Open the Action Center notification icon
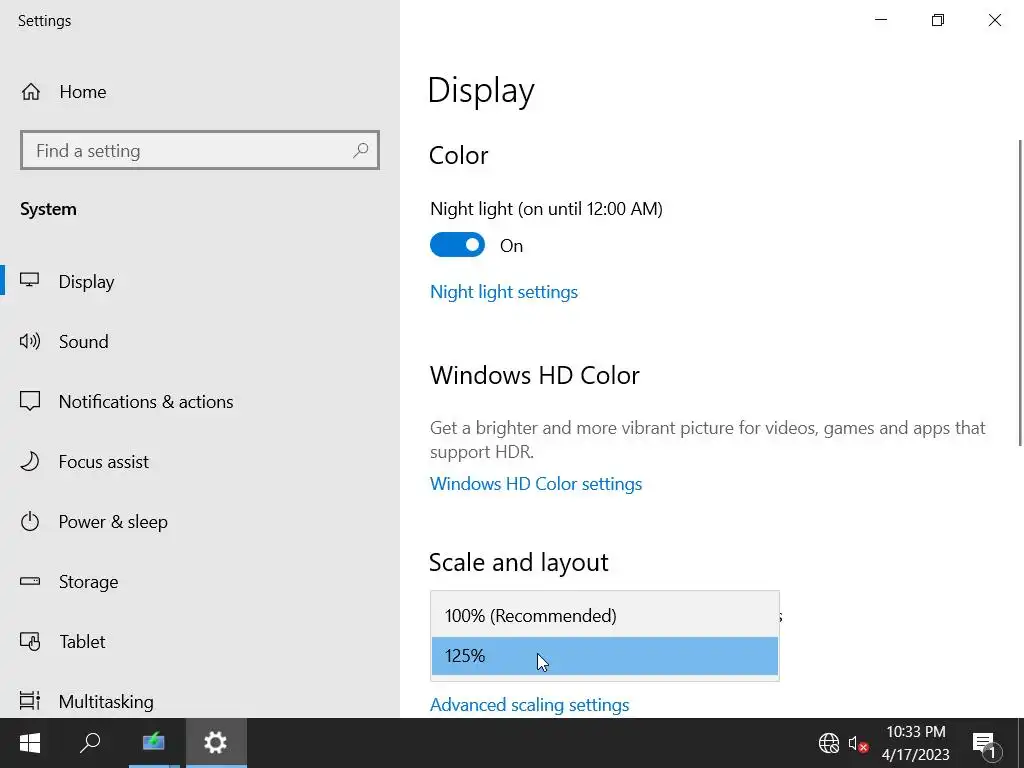The height and width of the screenshot is (768, 1024). click(x=985, y=744)
